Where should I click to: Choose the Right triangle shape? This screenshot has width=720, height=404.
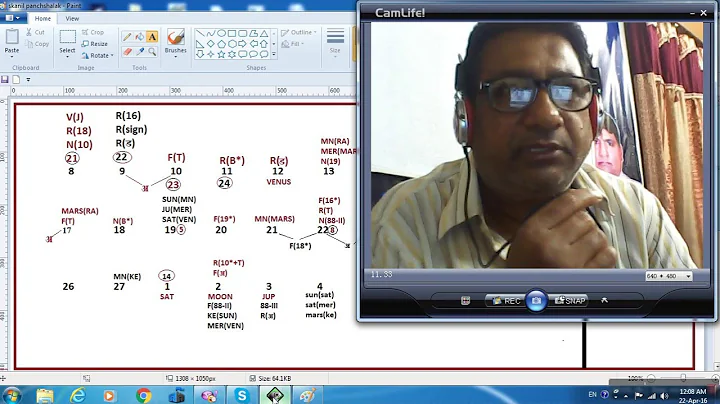(200, 44)
